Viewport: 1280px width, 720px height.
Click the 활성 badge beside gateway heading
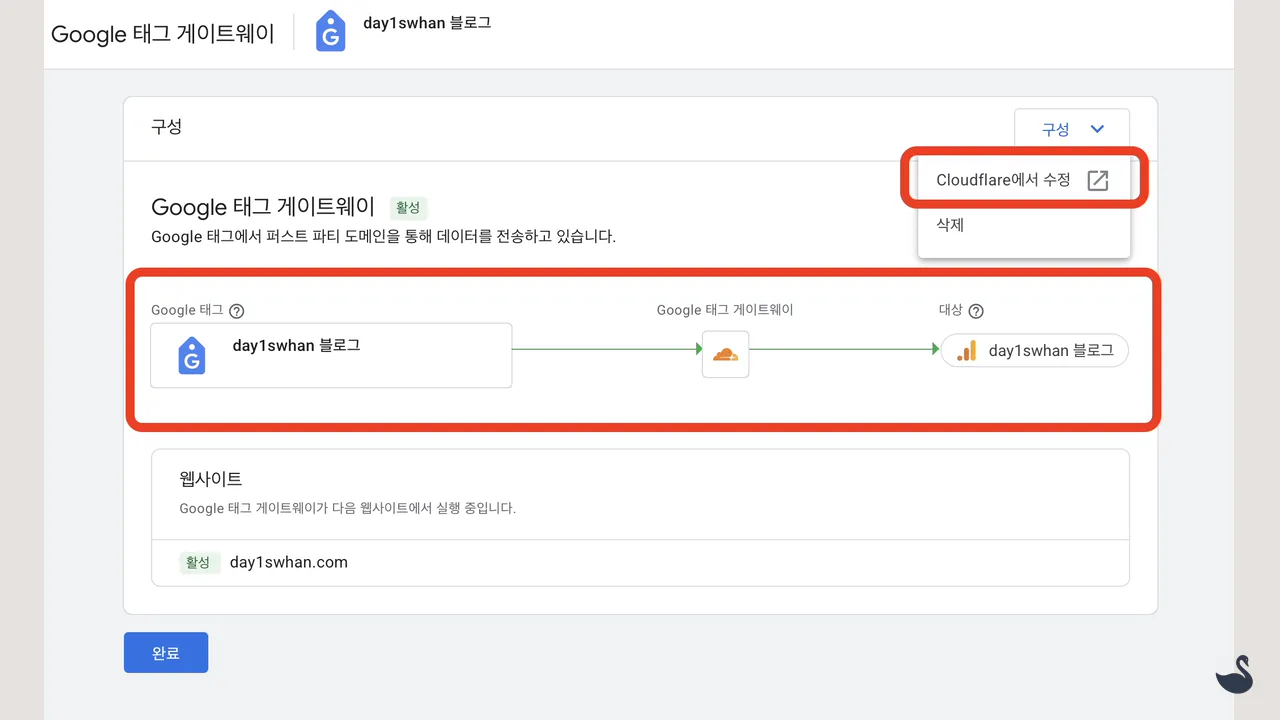click(408, 208)
